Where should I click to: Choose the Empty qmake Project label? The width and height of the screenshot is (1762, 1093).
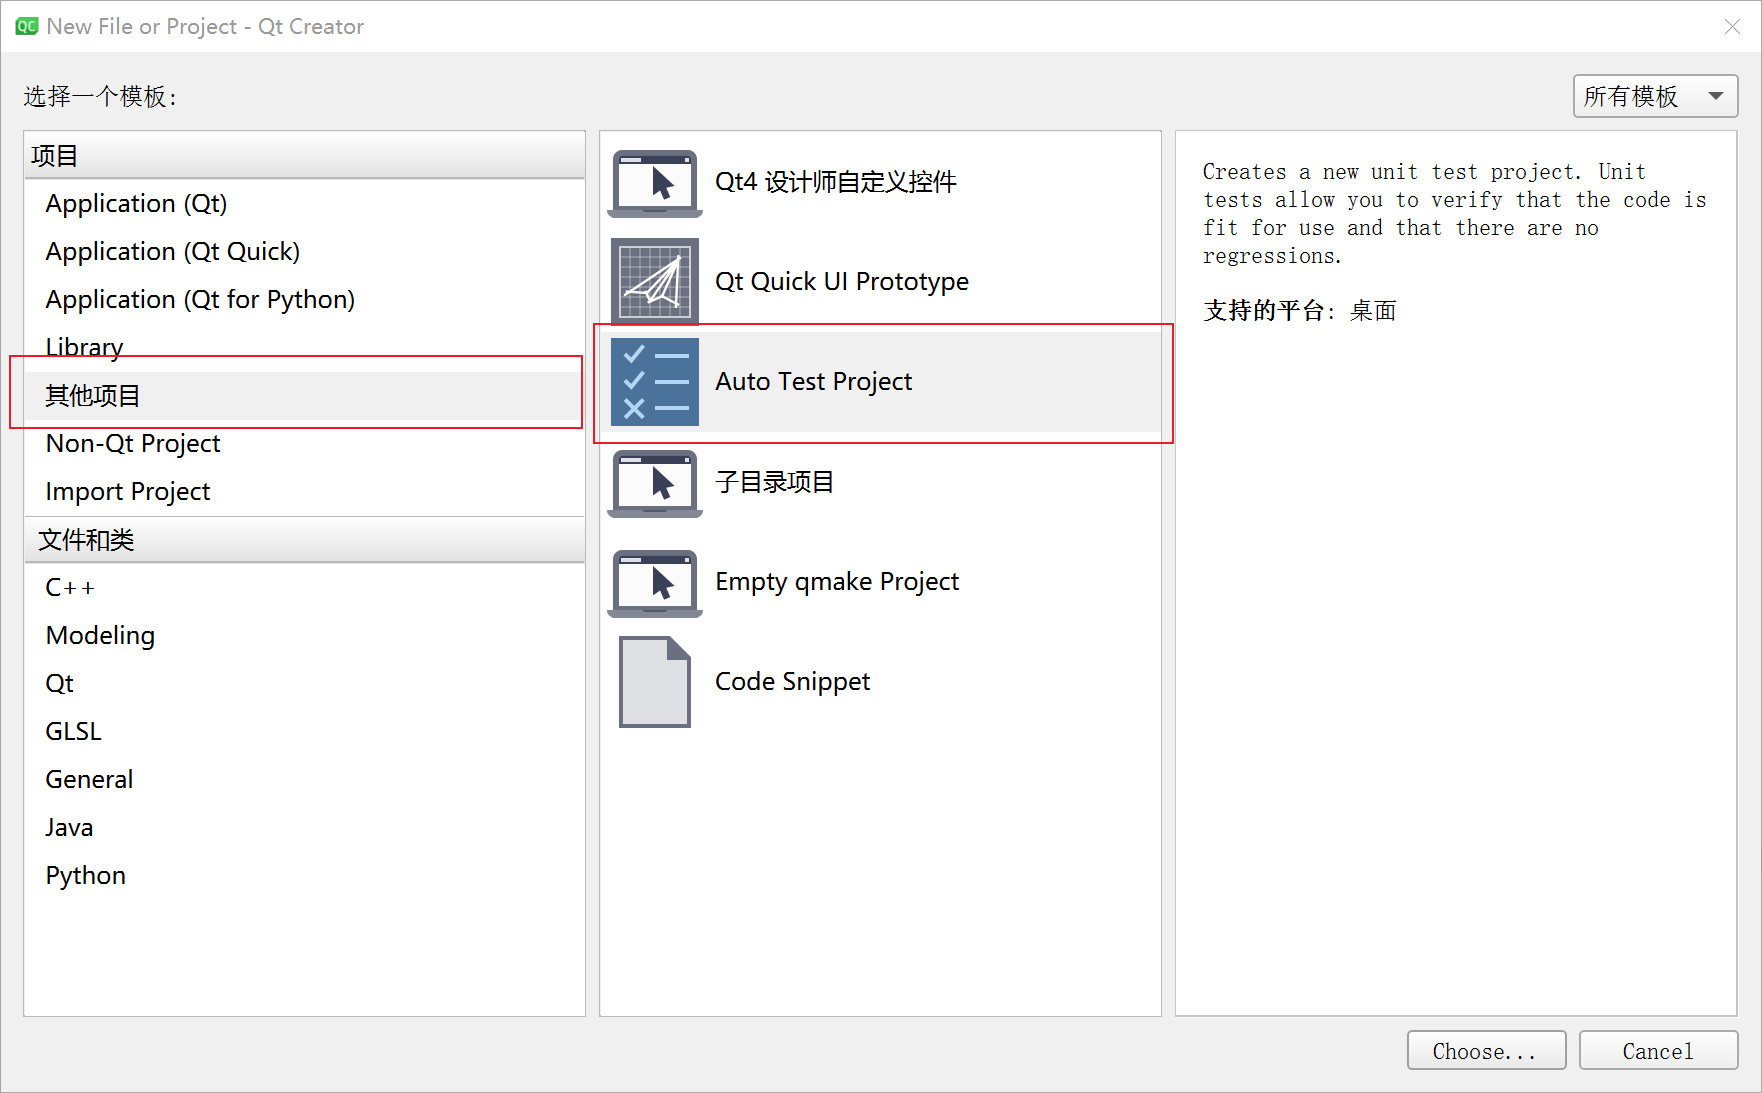(837, 582)
